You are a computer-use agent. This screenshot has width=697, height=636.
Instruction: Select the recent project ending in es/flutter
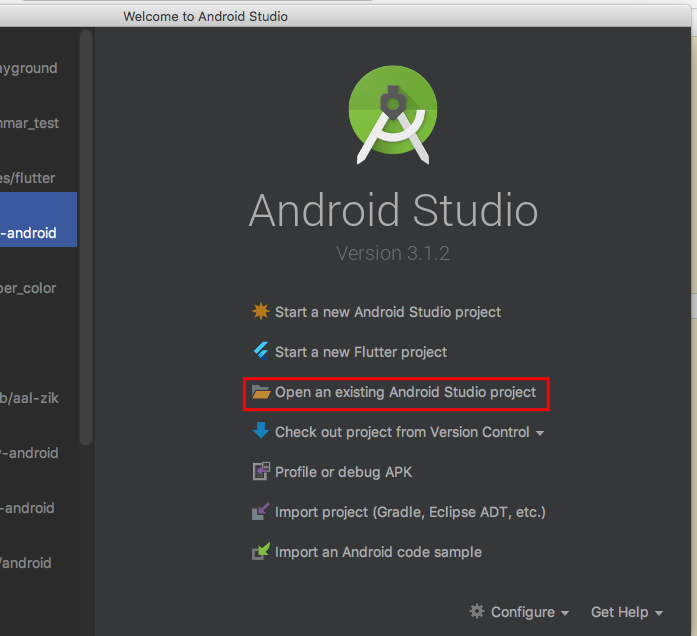(x=28, y=178)
